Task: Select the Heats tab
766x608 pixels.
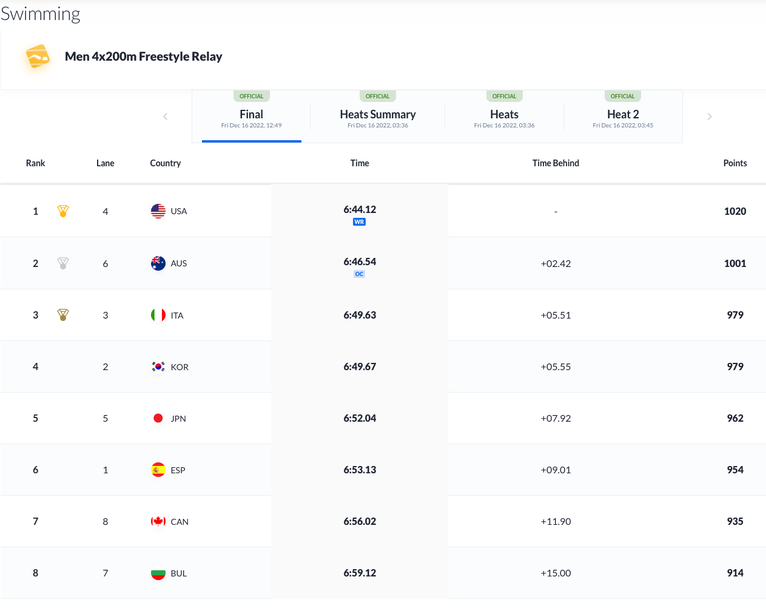Action: [504, 117]
